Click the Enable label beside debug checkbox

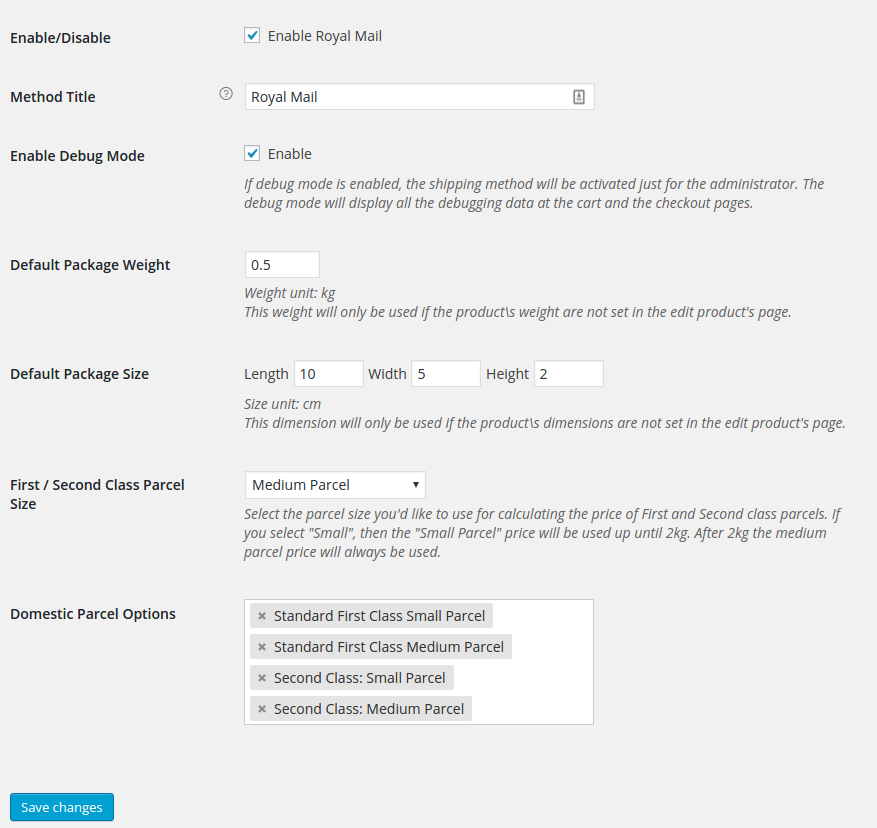click(290, 154)
